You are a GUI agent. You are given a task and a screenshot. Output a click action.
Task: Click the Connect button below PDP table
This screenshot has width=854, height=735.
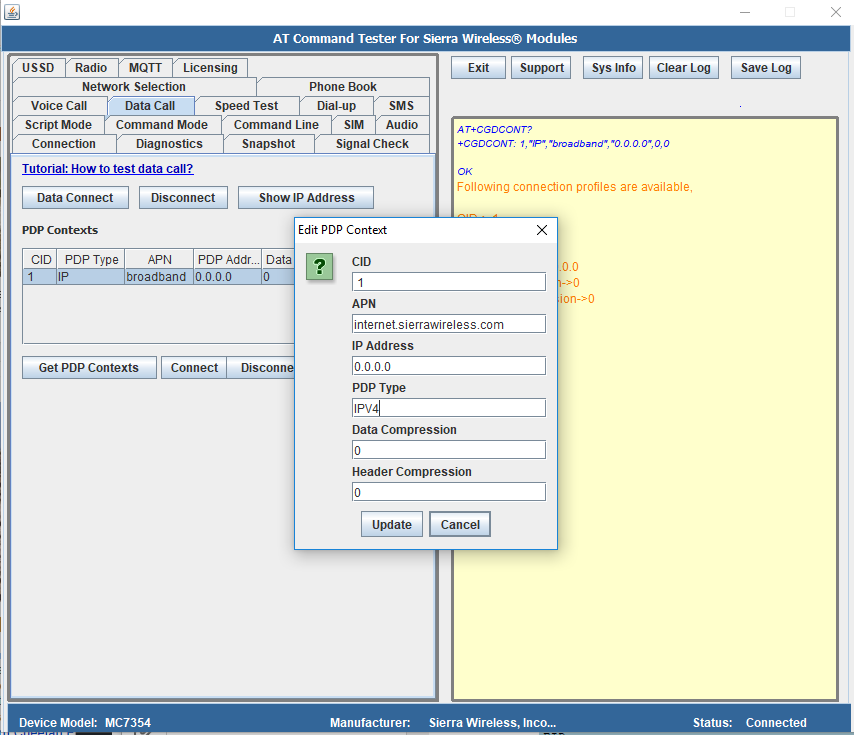click(x=194, y=368)
